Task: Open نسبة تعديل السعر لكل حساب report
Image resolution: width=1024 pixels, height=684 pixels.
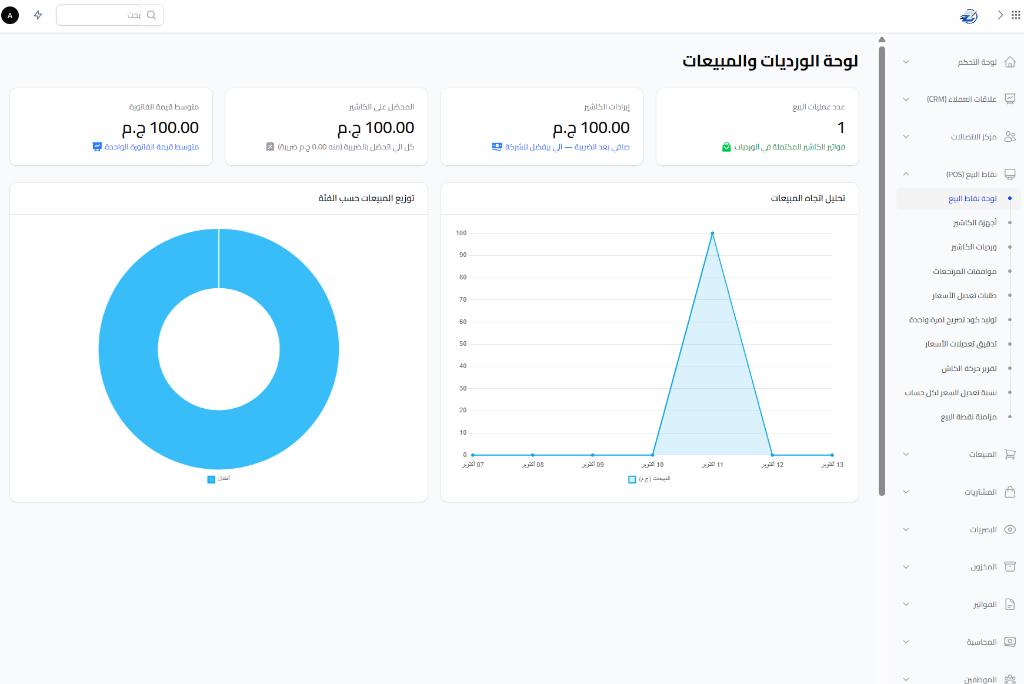Action: coord(951,393)
